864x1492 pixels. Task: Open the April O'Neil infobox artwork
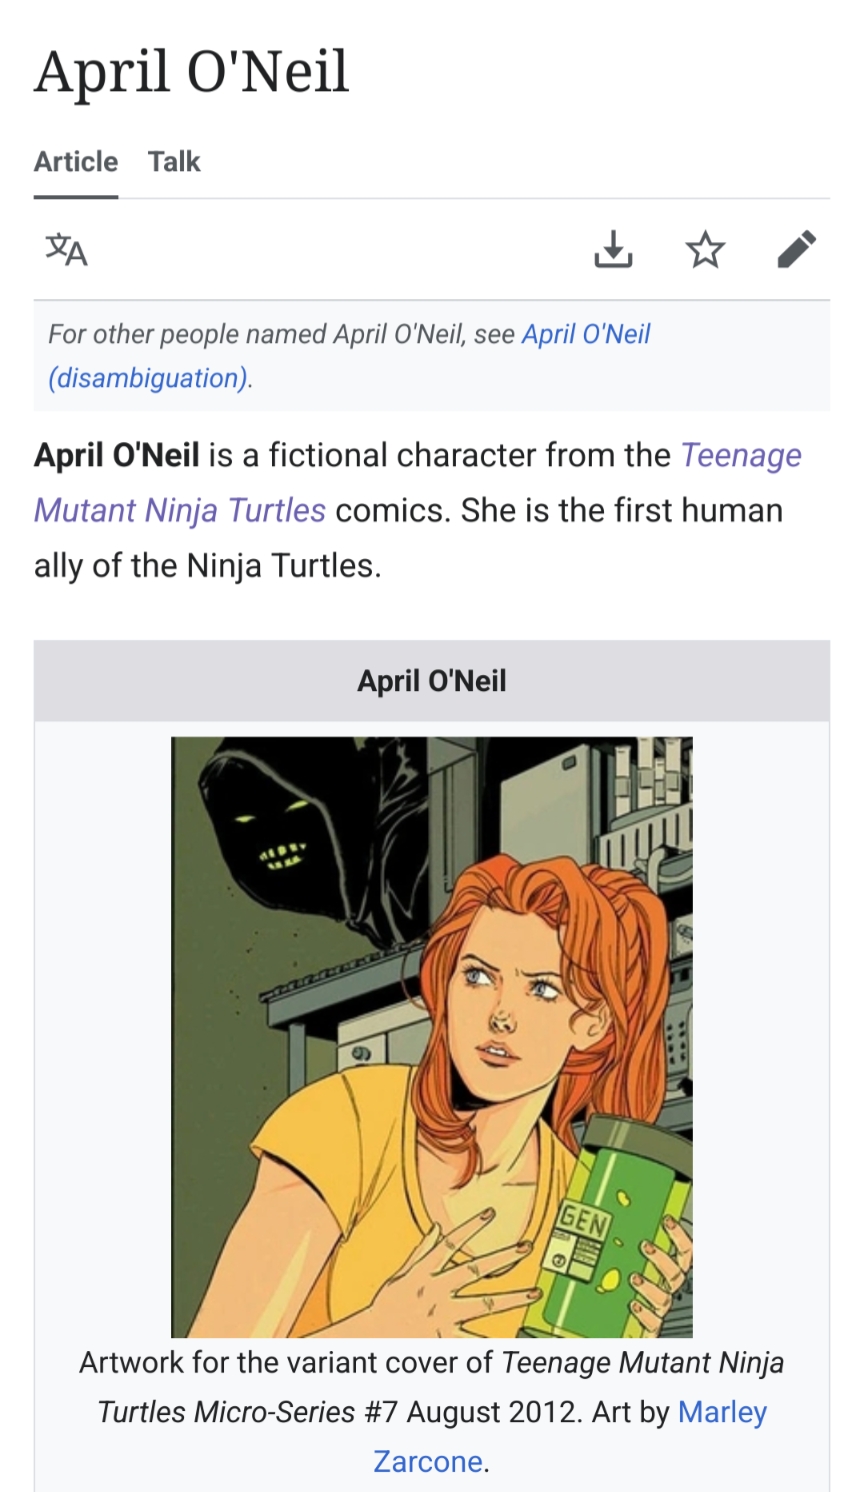coord(431,1036)
